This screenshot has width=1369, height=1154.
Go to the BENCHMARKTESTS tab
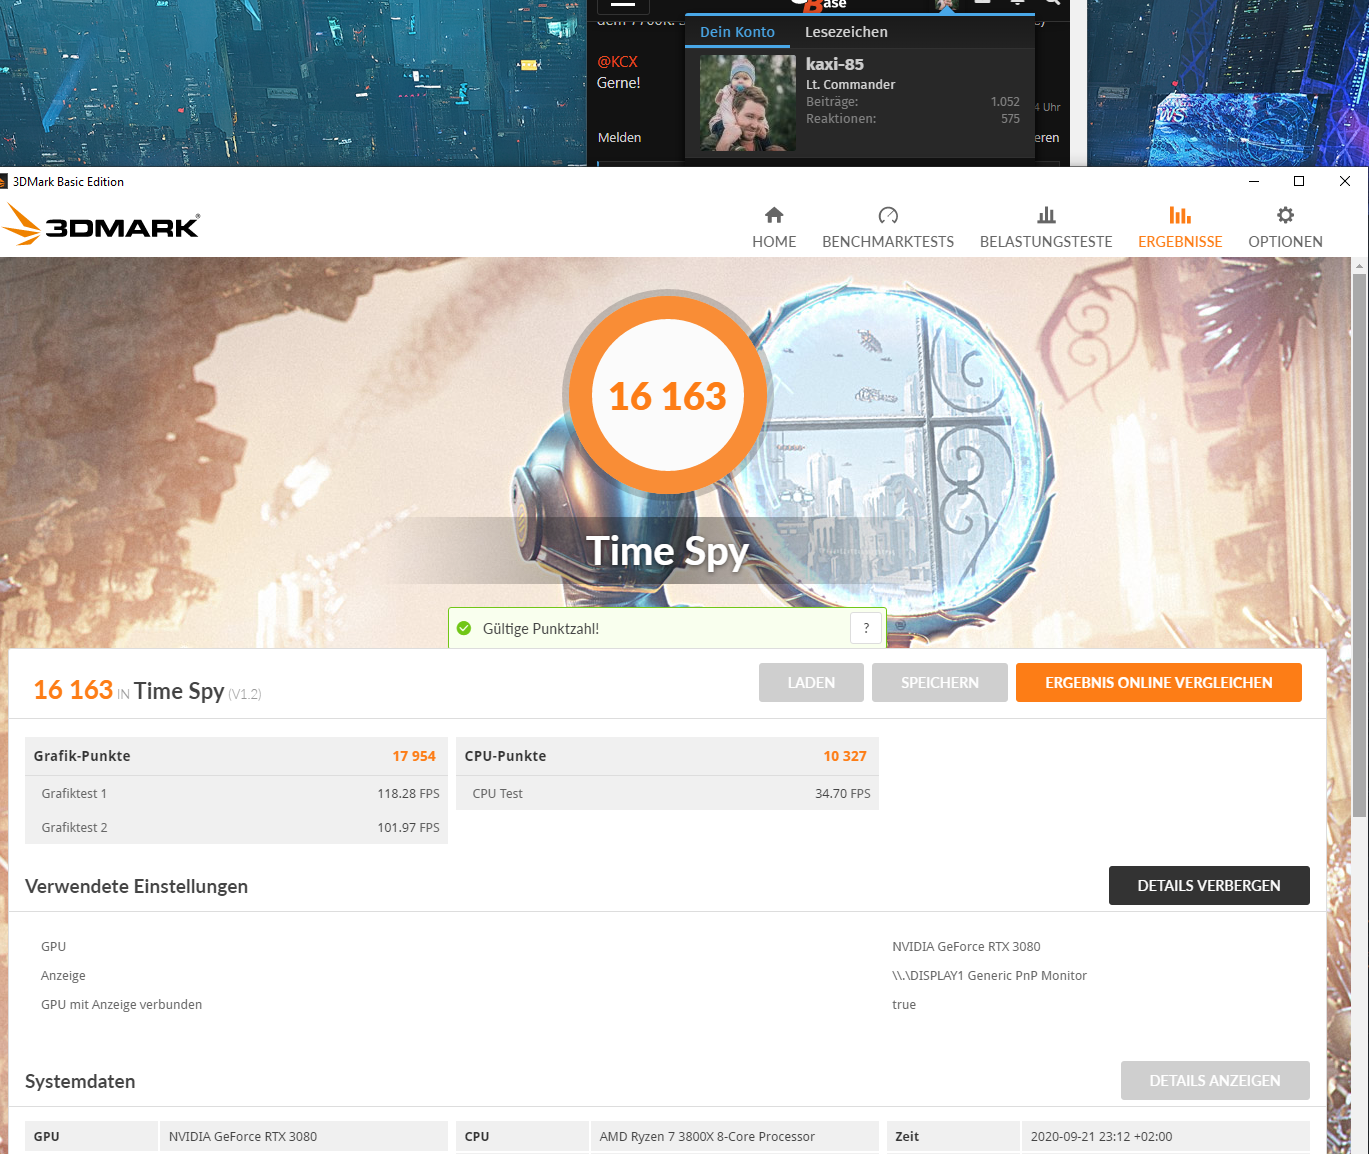coord(888,228)
